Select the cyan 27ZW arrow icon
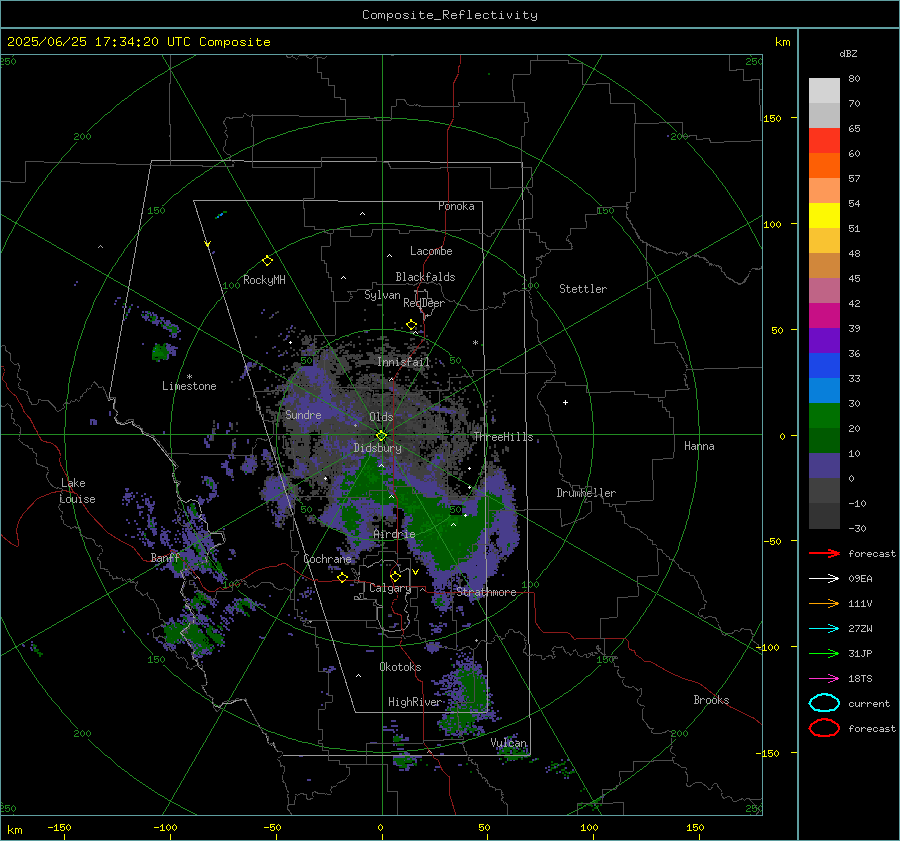 point(824,629)
